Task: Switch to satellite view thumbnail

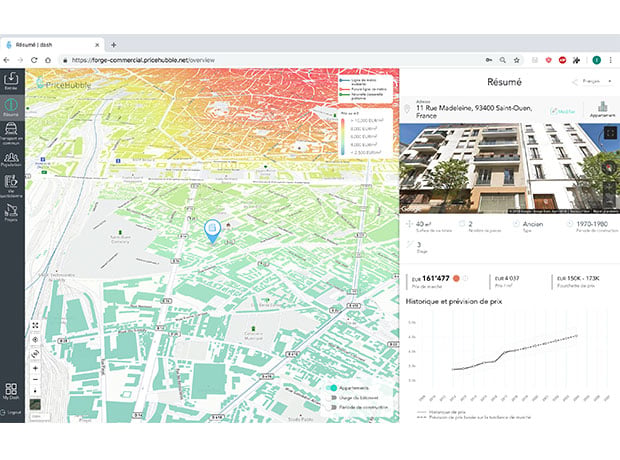Action: click(x=35, y=404)
